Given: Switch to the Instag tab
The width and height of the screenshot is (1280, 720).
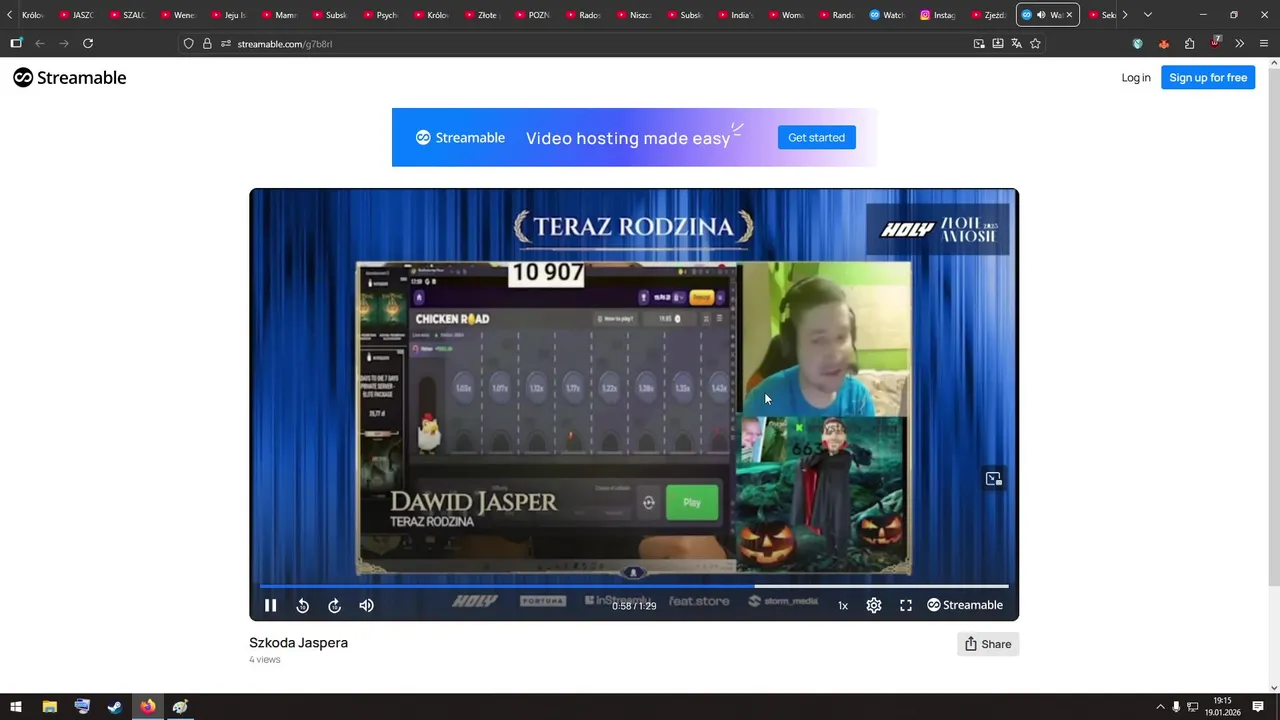Looking at the screenshot, I should [x=937, y=15].
